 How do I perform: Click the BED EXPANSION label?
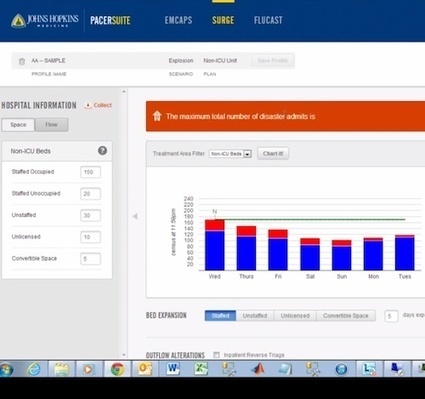pos(166,315)
